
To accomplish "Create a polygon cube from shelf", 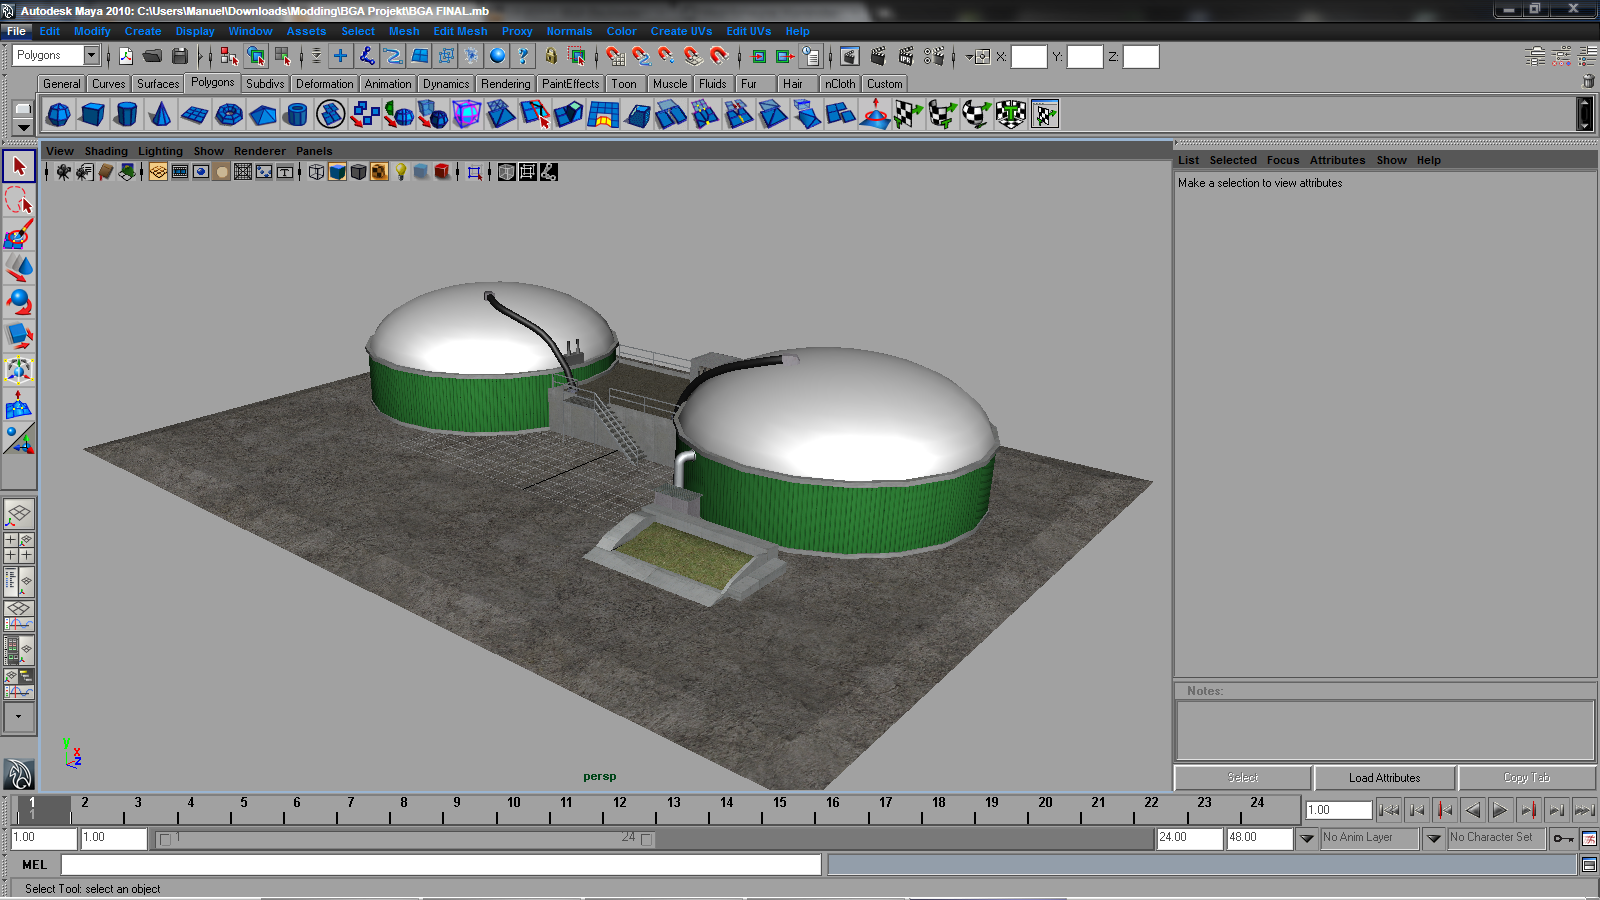I will pyautogui.click(x=92, y=115).
